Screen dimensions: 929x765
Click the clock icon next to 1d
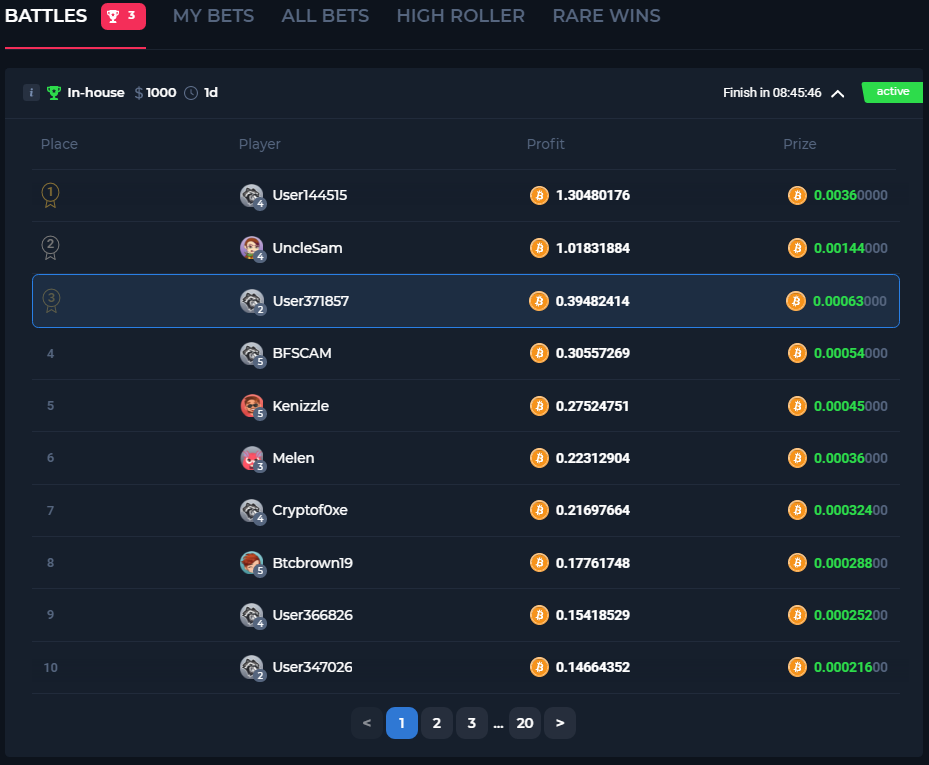[191, 93]
